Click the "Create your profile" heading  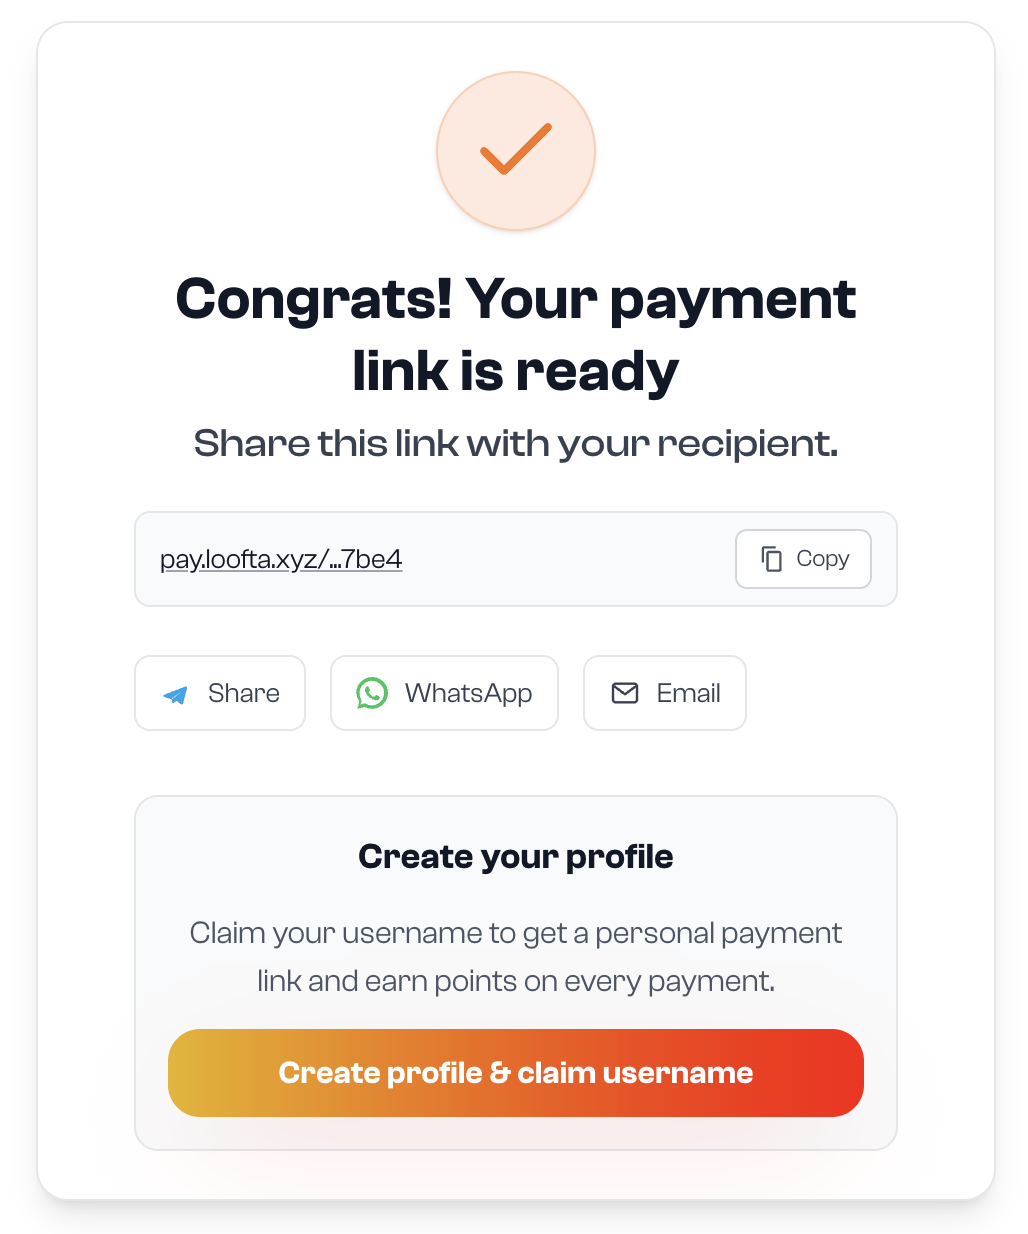point(515,857)
